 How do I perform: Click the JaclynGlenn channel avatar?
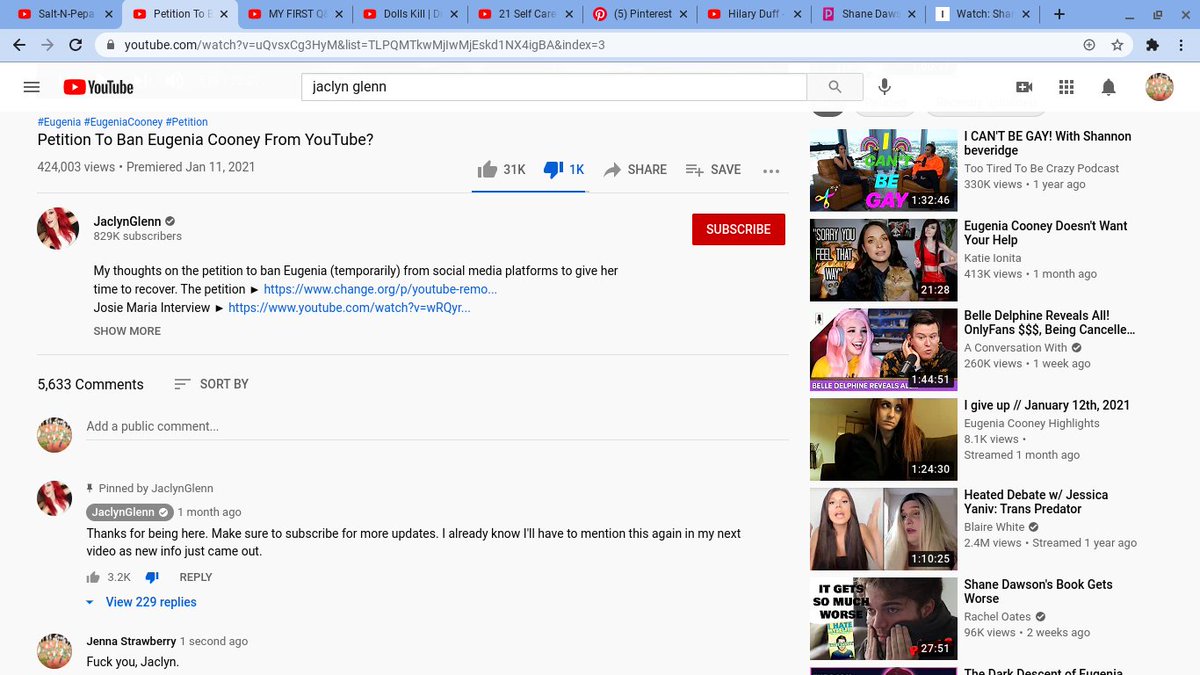(58, 229)
